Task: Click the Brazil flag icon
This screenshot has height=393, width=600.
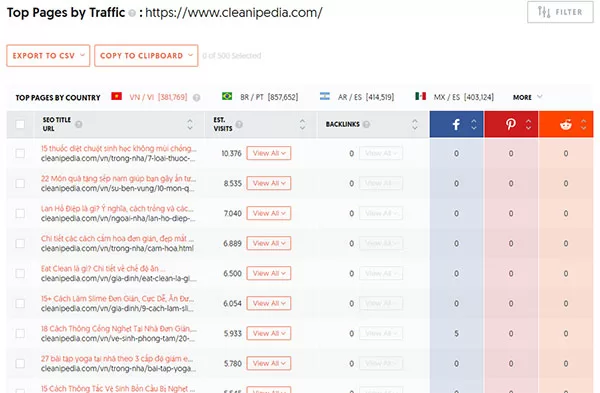Action: pyautogui.click(x=227, y=96)
